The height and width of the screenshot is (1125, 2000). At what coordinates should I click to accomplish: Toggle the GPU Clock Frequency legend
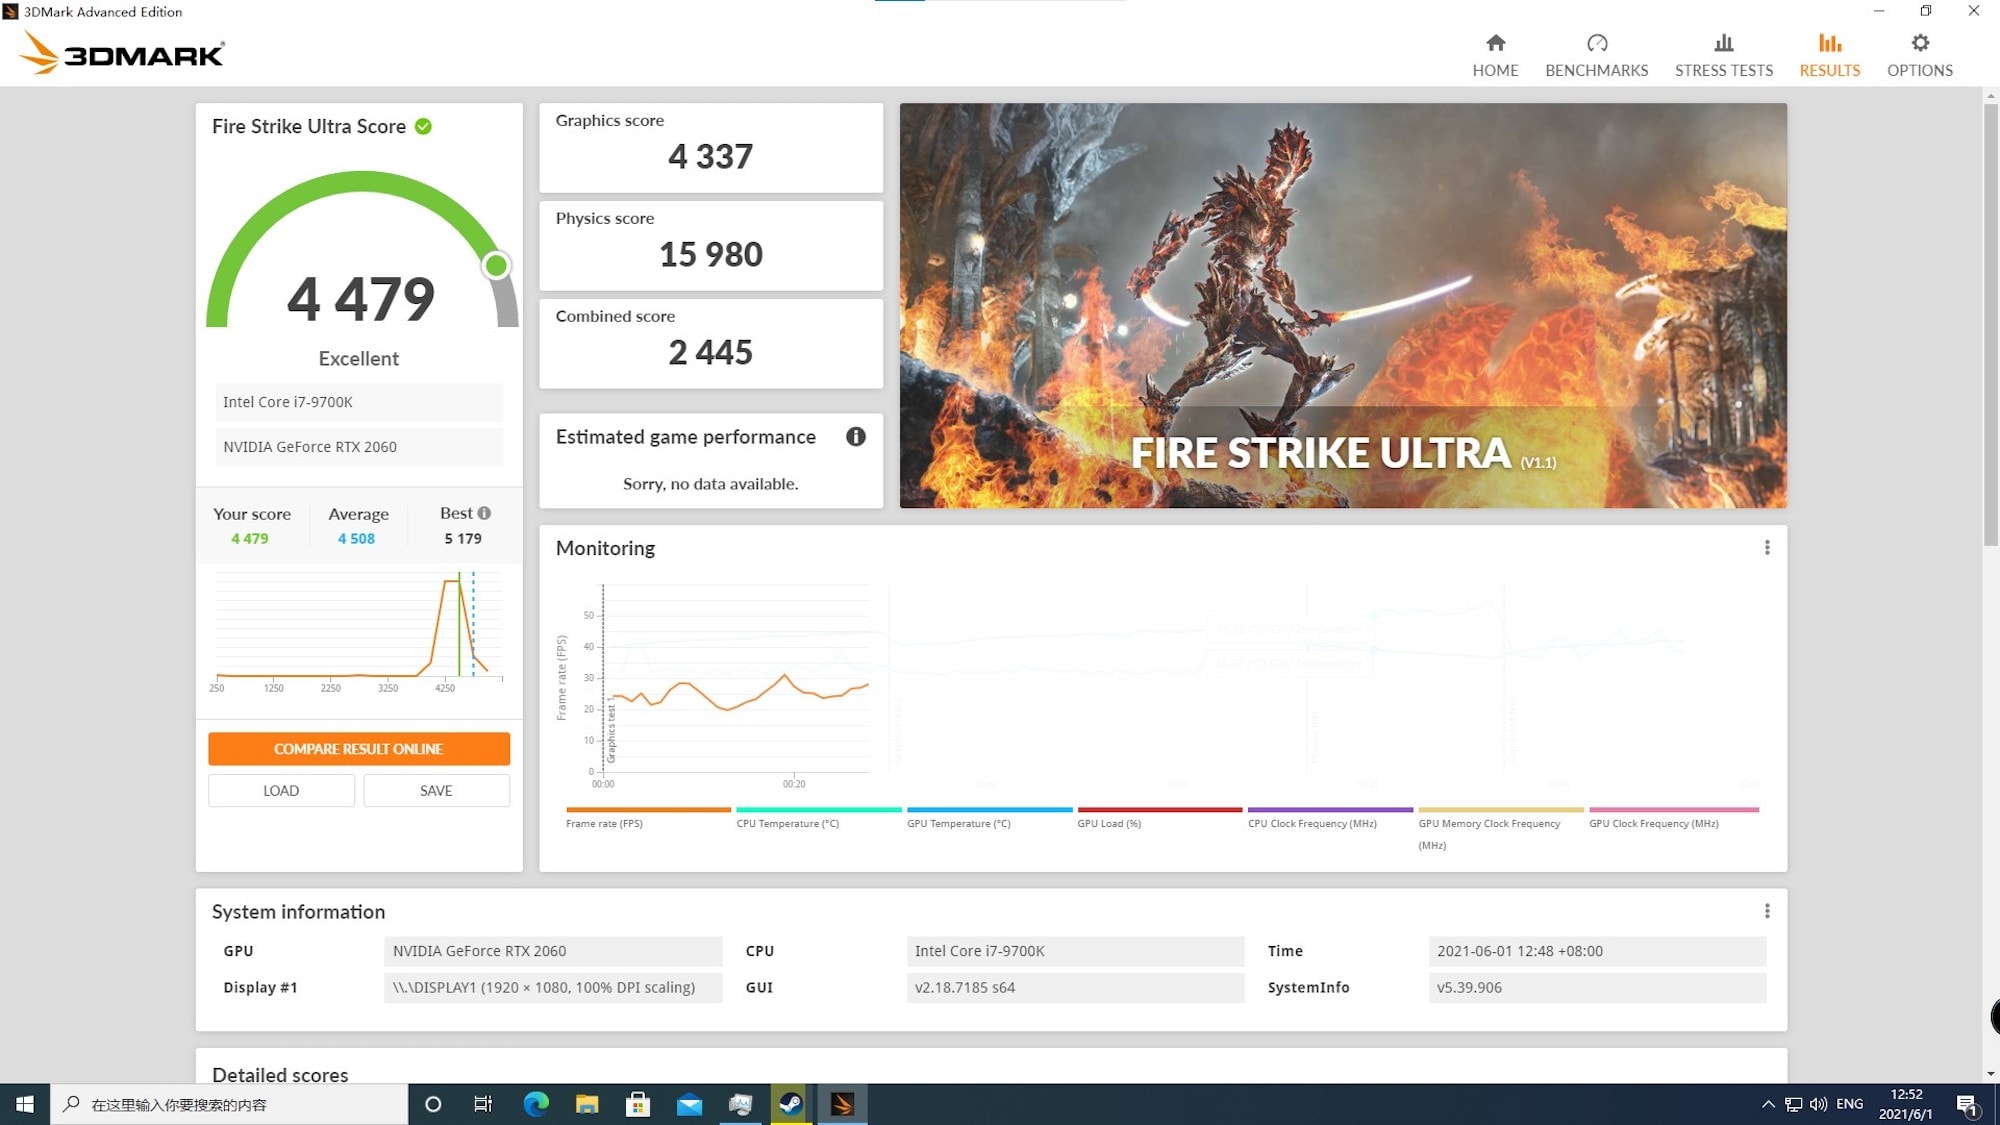(1673, 818)
